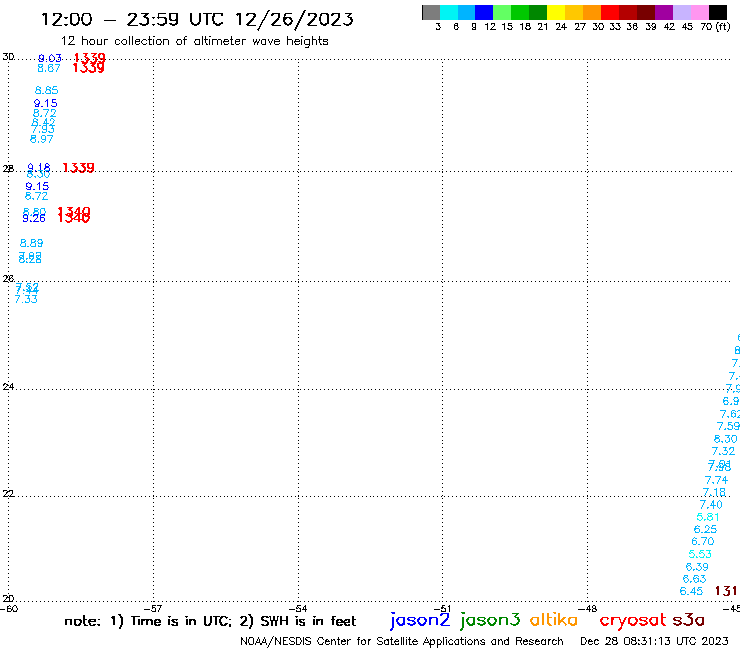
Task: Click the NOAA/NESDIS Center credit line
Action: 402,641
